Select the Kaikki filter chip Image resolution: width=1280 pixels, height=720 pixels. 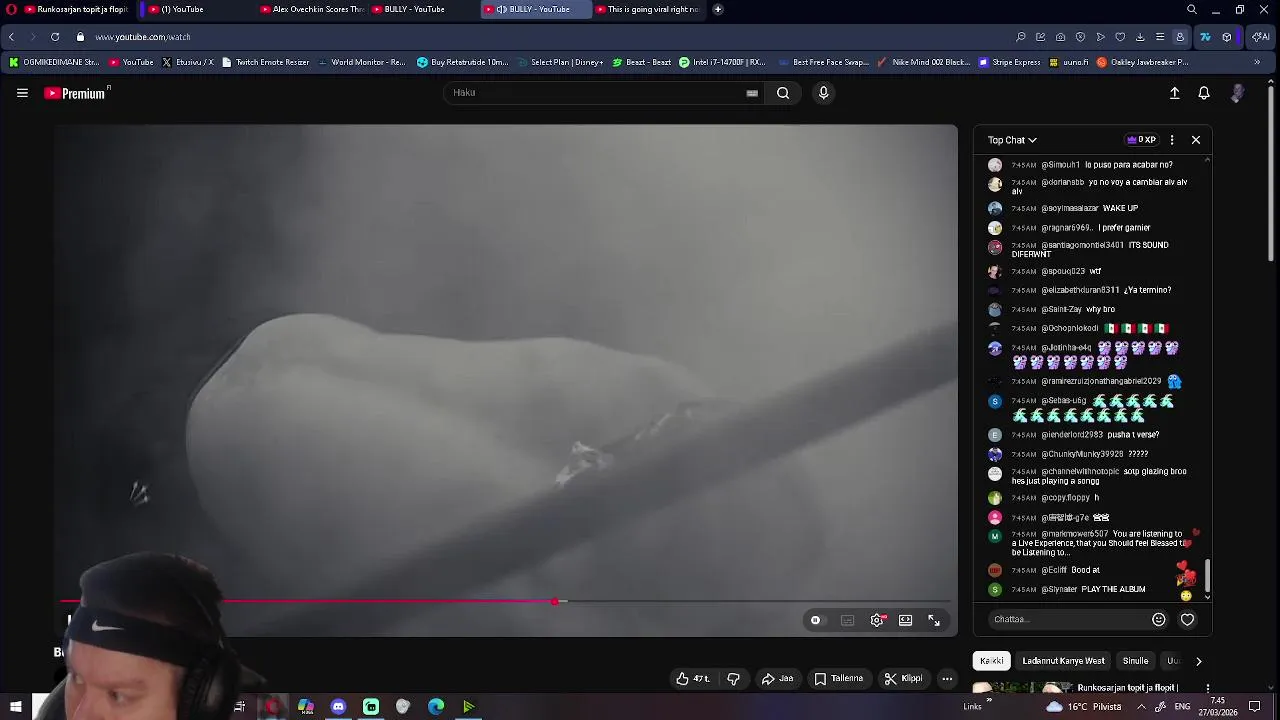(992, 661)
